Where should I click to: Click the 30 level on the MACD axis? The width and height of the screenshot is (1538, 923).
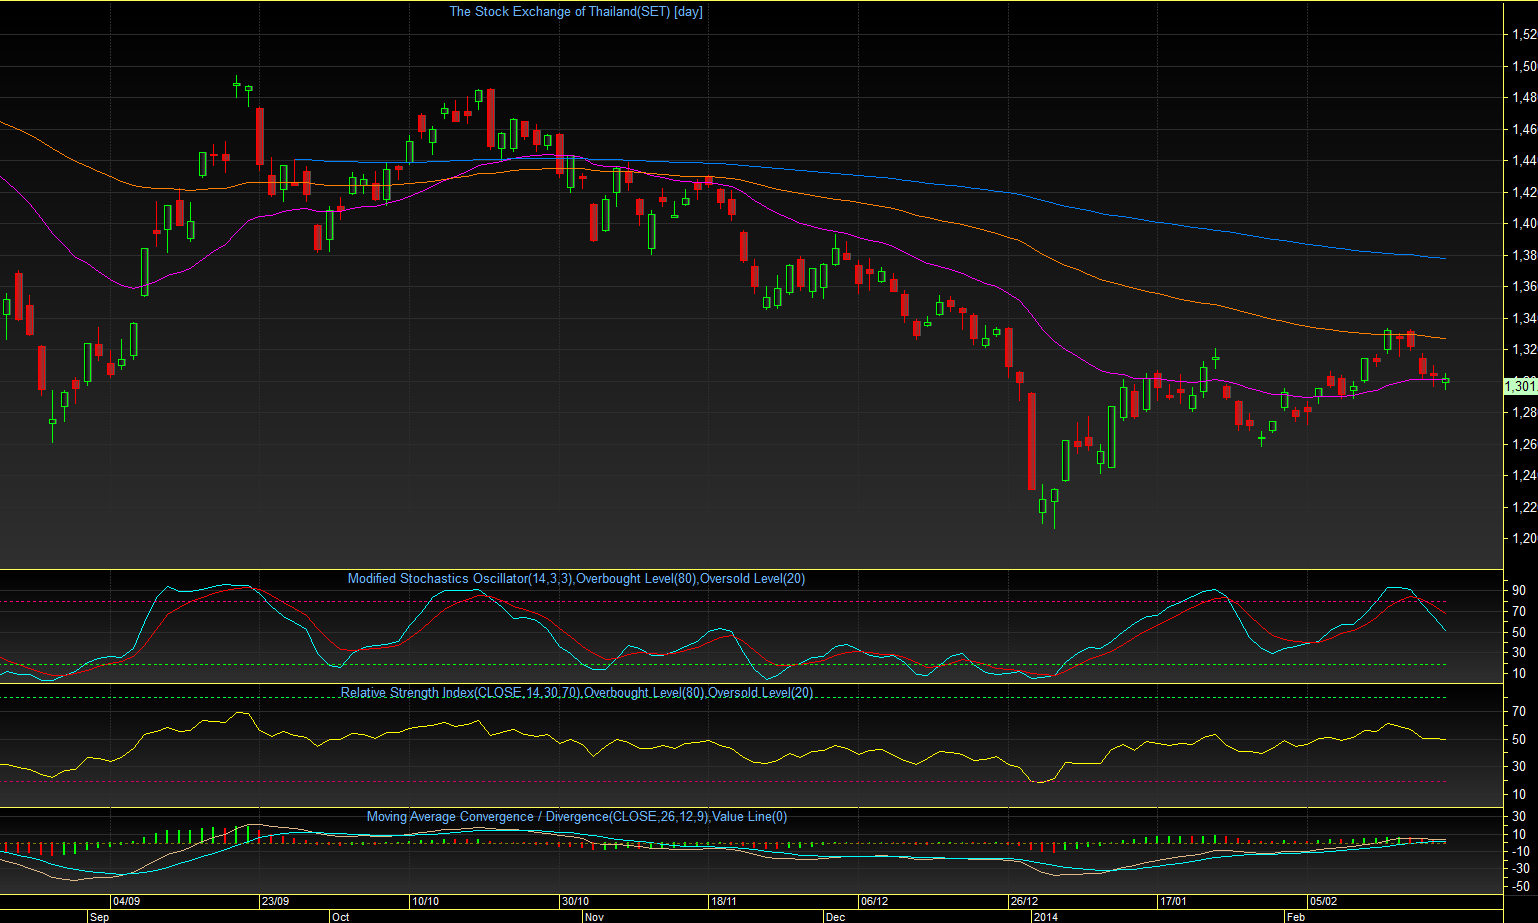1519,817
